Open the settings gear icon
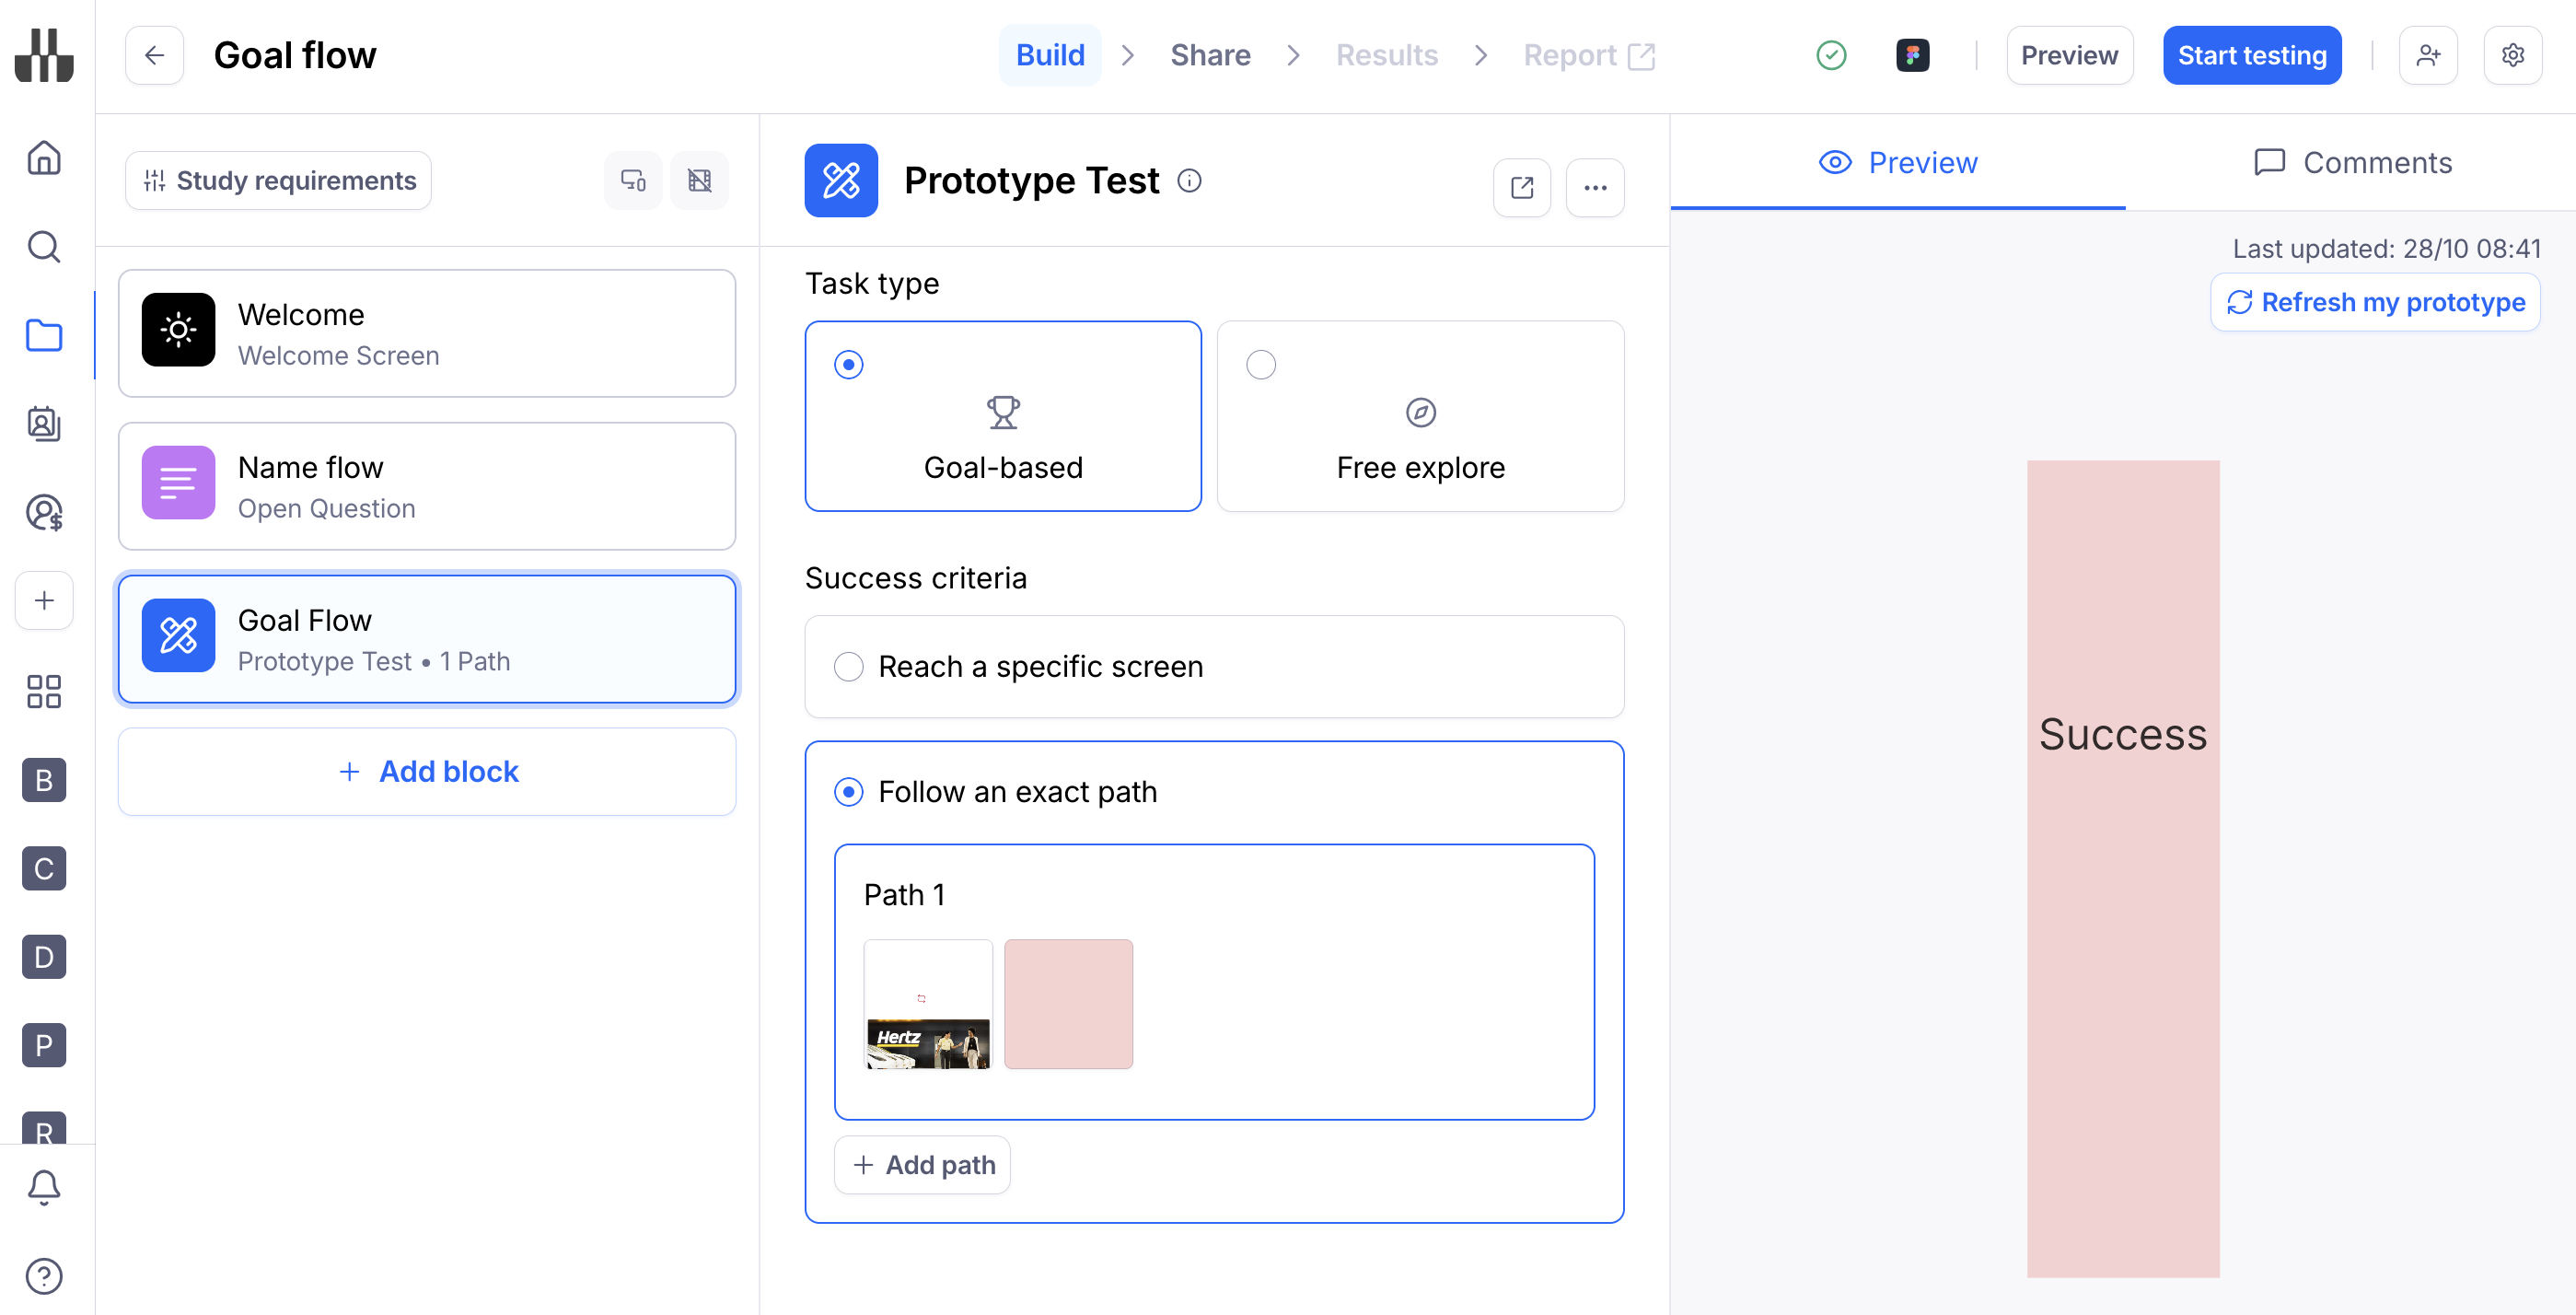Image resolution: width=2576 pixels, height=1315 pixels. 2512,55
